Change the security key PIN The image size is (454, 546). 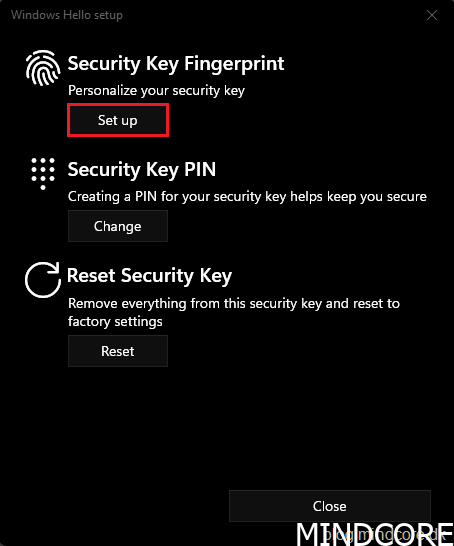118,226
